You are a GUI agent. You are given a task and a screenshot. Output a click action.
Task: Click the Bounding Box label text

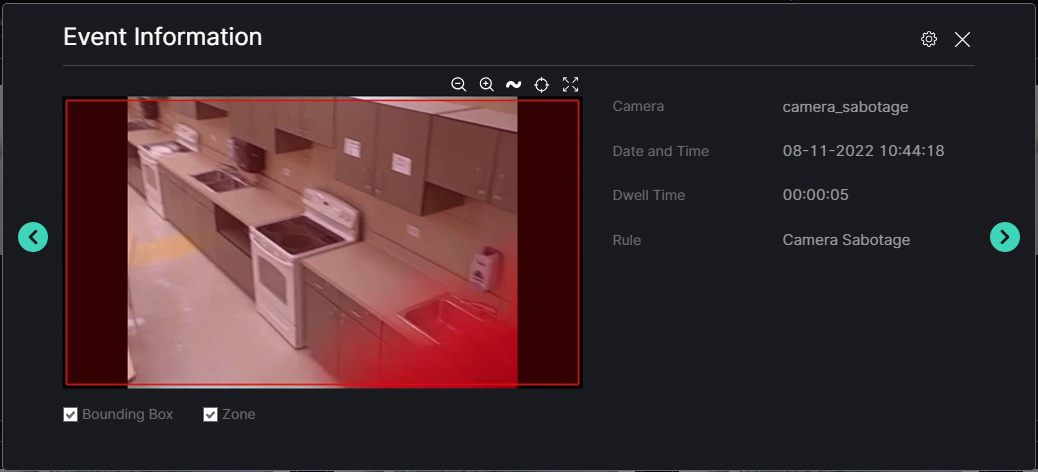tap(128, 414)
